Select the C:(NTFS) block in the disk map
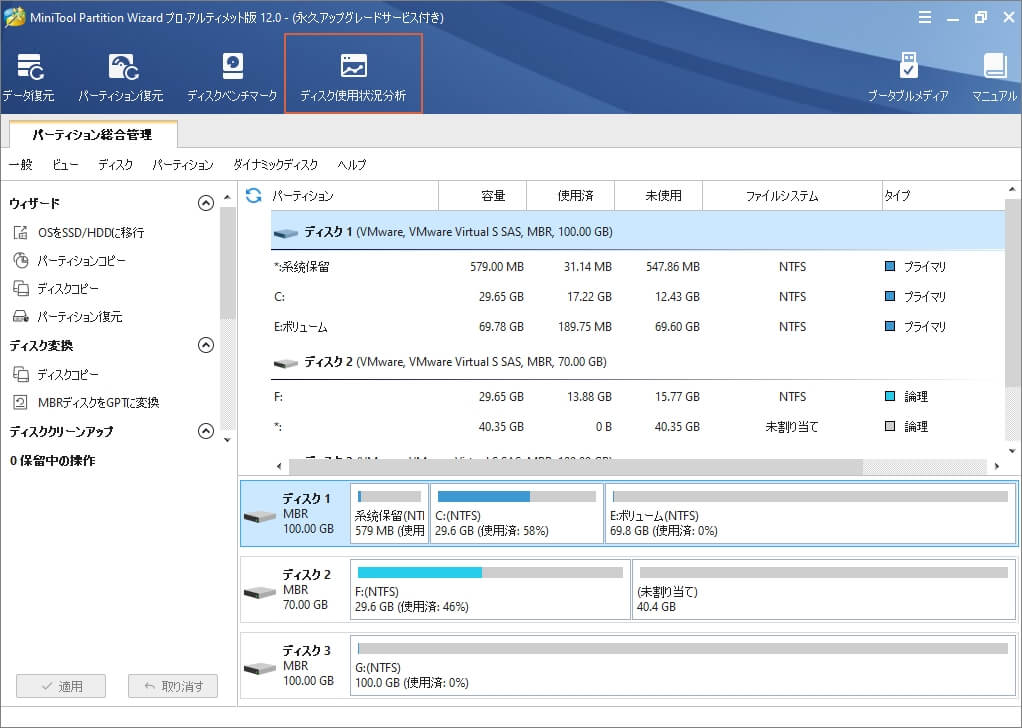The height and width of the screenshot is (728, 1022). coord(517,514)
